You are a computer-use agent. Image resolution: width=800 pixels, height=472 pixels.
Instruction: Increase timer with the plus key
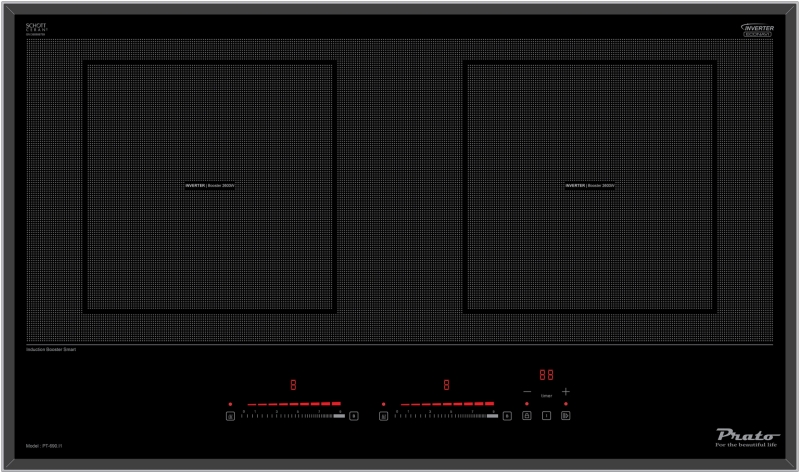click(566, 391)
